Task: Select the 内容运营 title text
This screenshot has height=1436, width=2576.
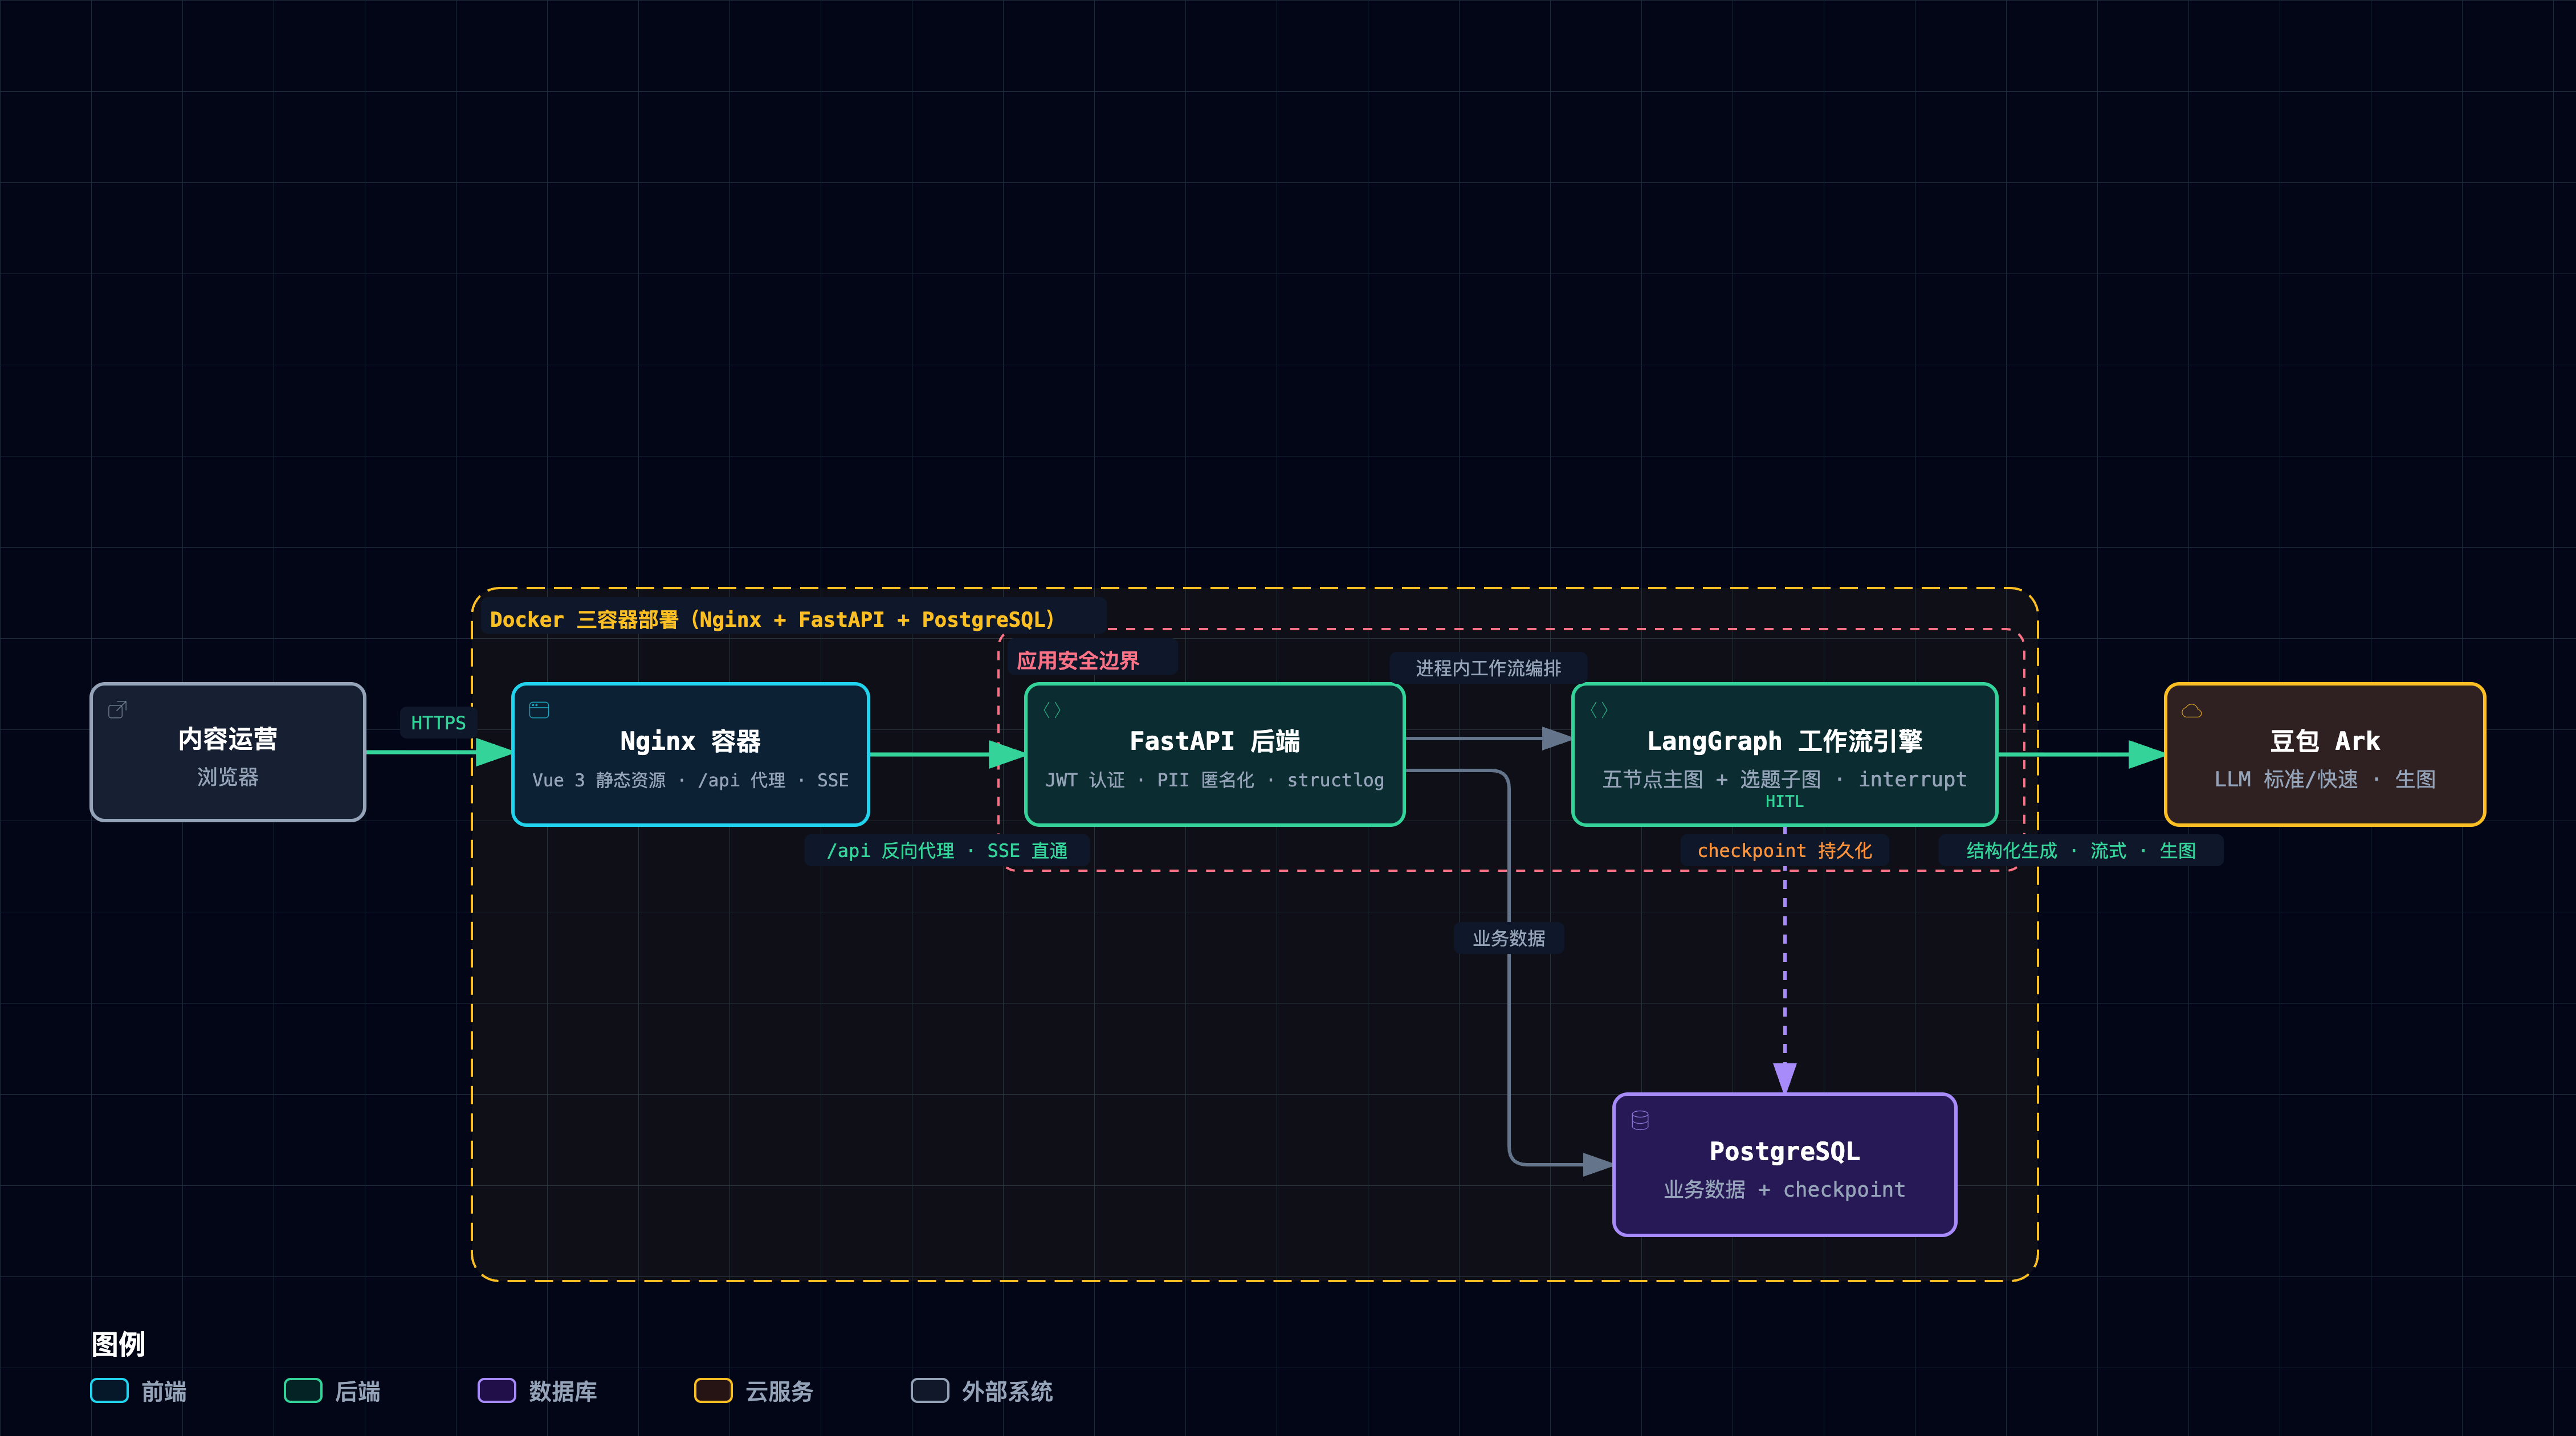Action: [x=228, y=739]
